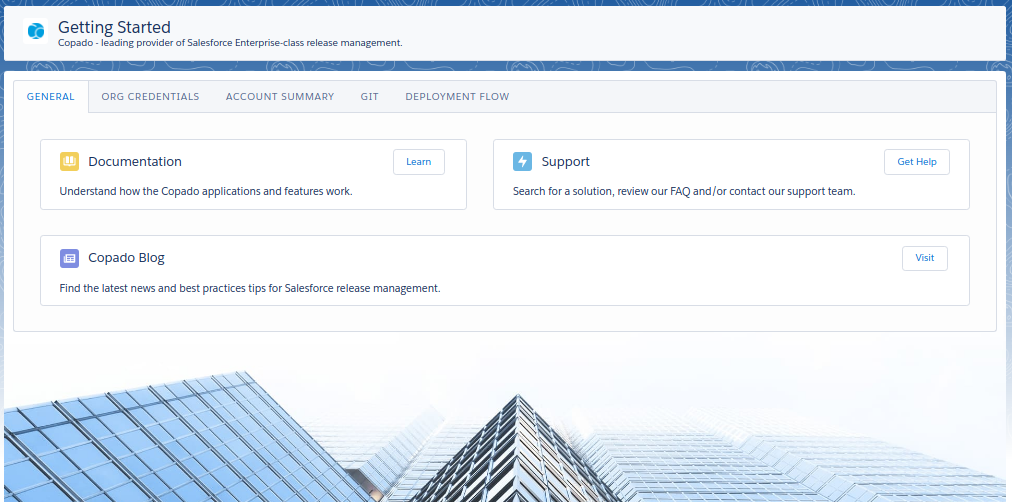
Task: Switch to the General tab
Action: (50, 97)
